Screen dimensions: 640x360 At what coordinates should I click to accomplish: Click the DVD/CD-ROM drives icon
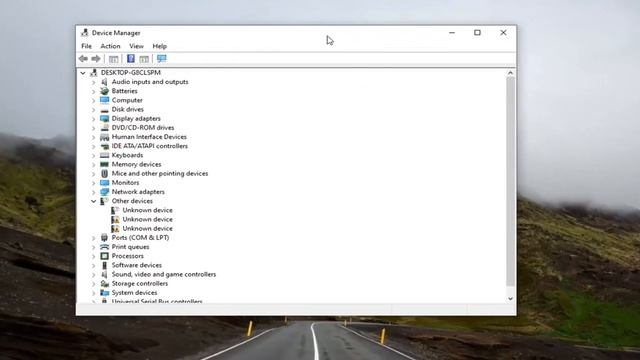pyautogui.click(x=104, y=128)
